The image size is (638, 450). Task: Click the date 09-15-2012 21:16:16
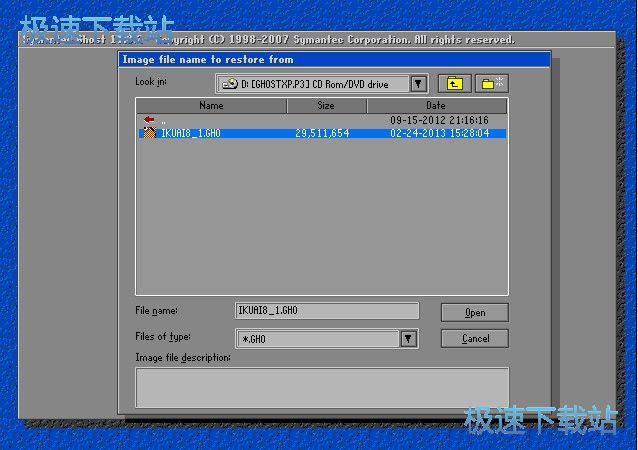(x=439, y=120)
